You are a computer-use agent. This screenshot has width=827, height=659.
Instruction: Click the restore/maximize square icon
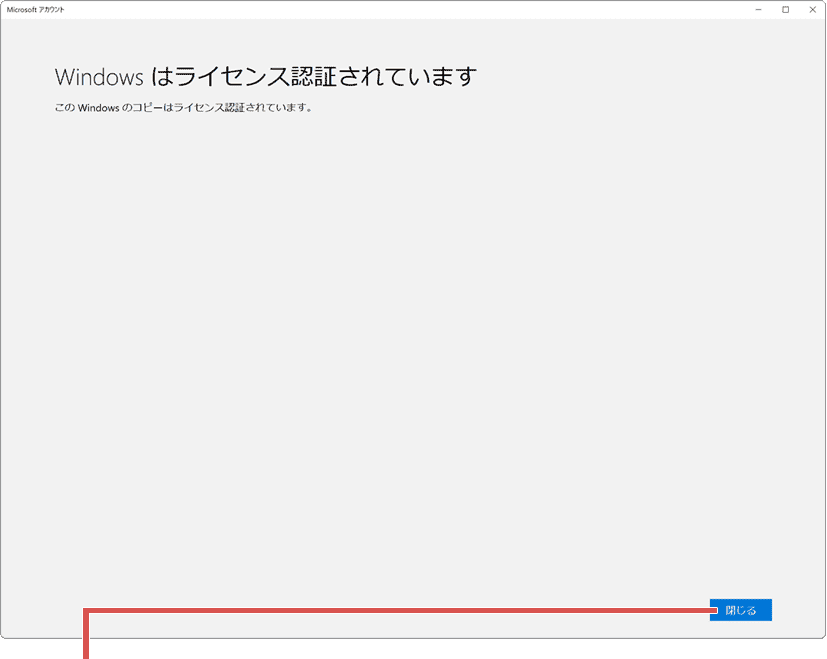coord(787,9)
